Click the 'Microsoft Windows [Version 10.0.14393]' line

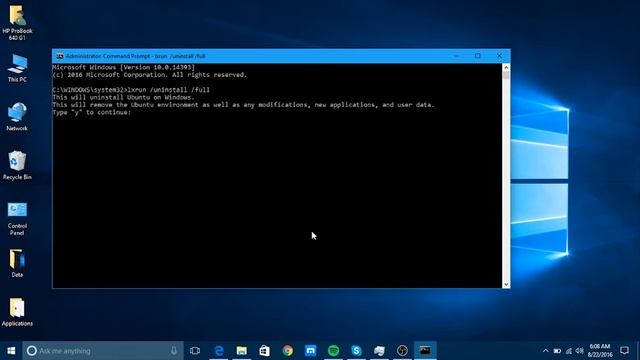pyautogui.click(x=124, y=67)
